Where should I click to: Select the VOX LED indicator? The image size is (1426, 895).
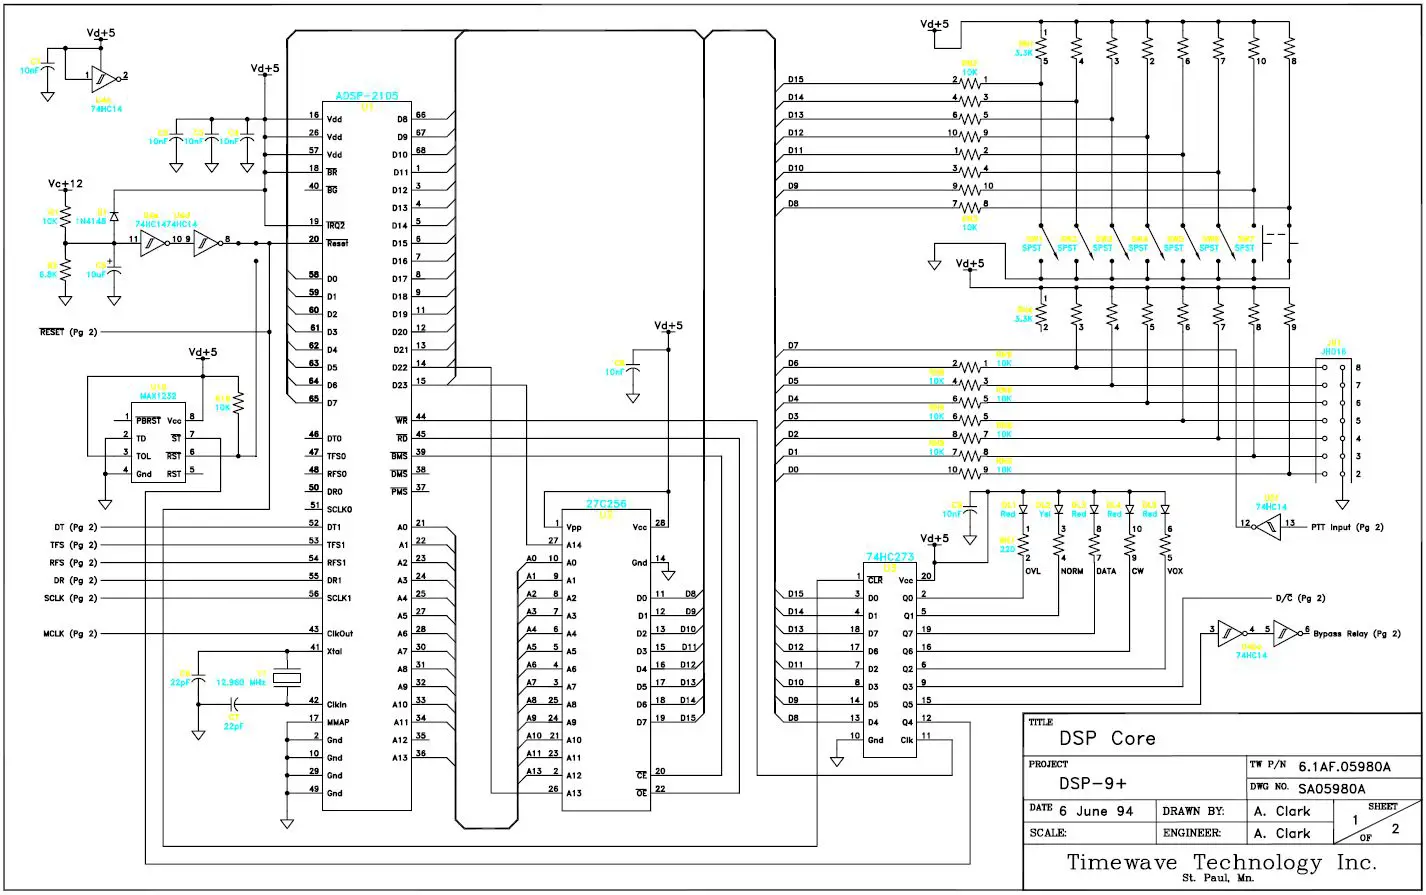pyautogui.click(x=1165, y=510)
